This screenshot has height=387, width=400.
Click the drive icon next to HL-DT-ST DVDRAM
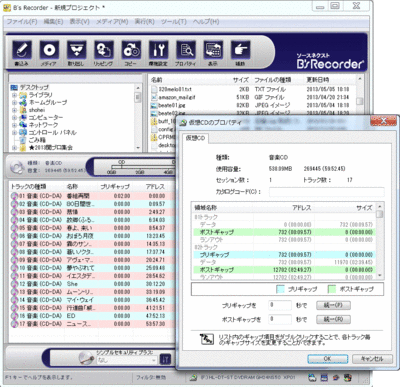pyautogui.click(x=193, y=378)
